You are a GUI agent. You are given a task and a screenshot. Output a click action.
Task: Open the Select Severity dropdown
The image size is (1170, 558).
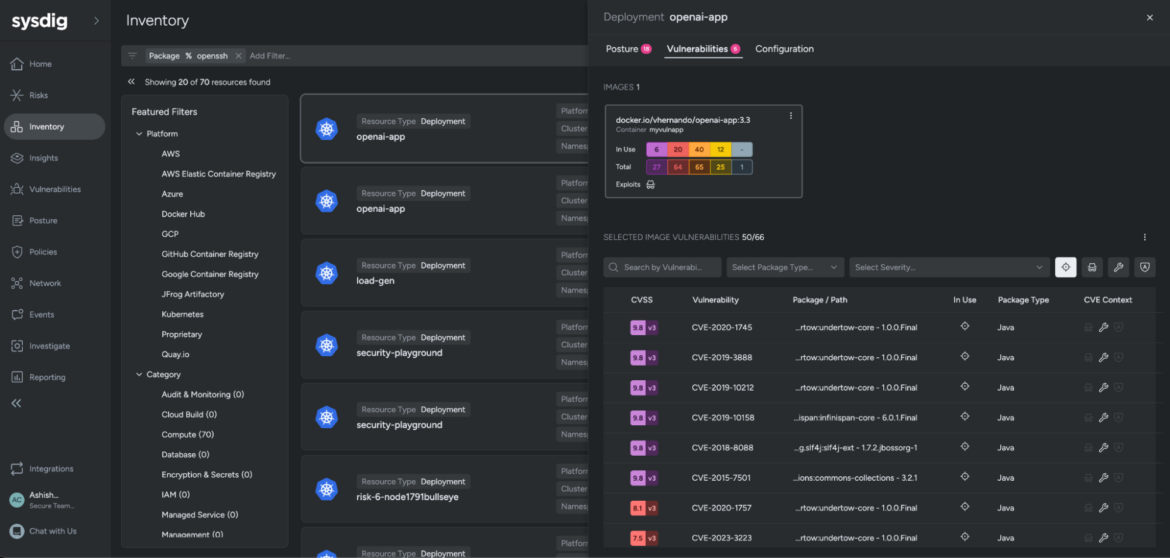(x=950, y=267)
